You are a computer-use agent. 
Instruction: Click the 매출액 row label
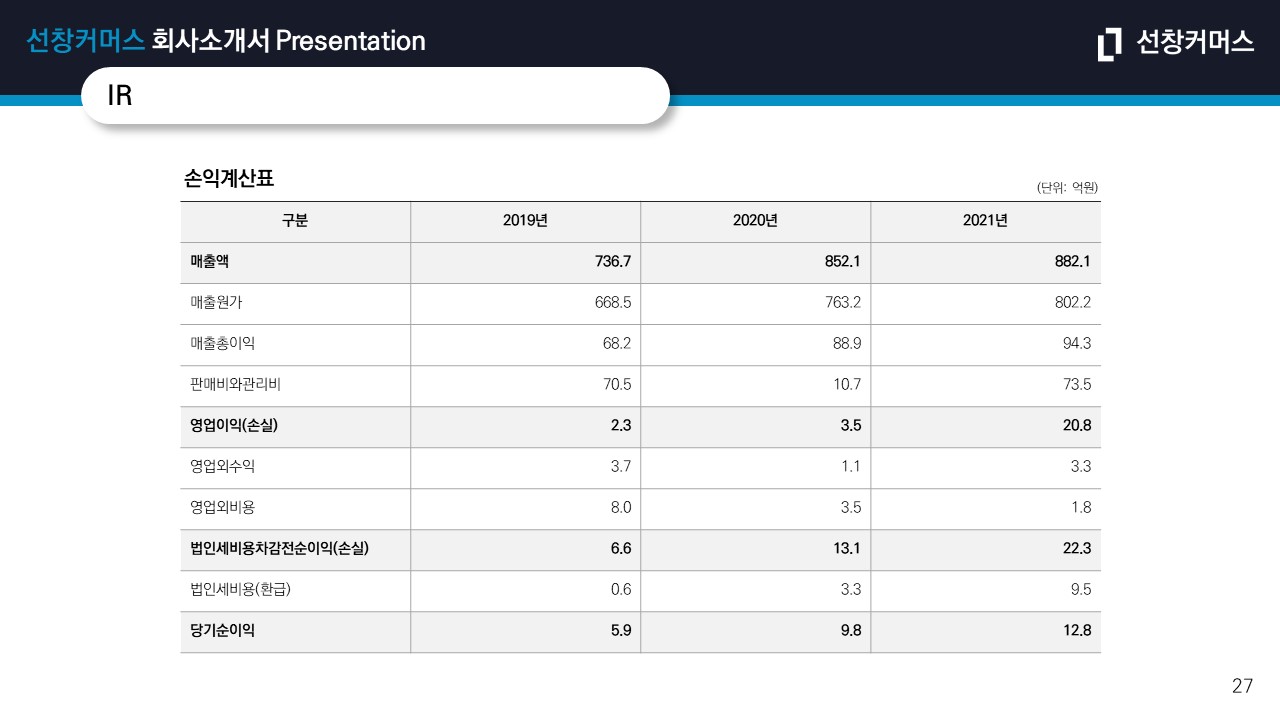pos(210,262)
